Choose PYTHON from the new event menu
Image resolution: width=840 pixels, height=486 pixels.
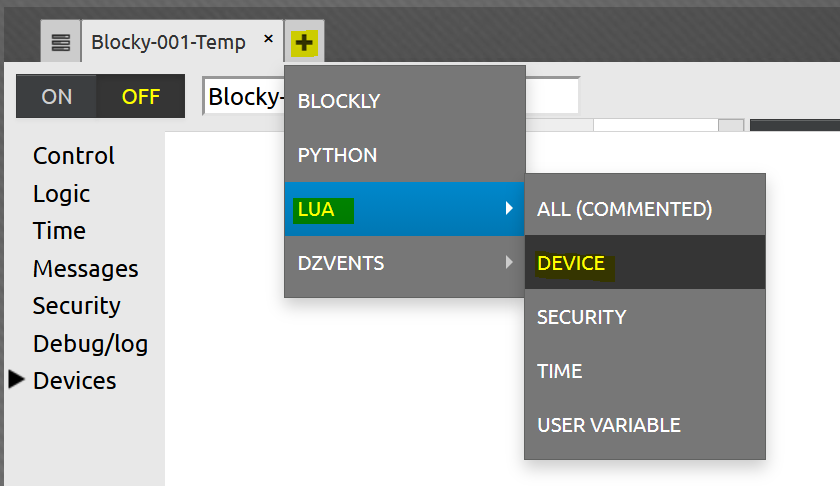tap(338, 155)
